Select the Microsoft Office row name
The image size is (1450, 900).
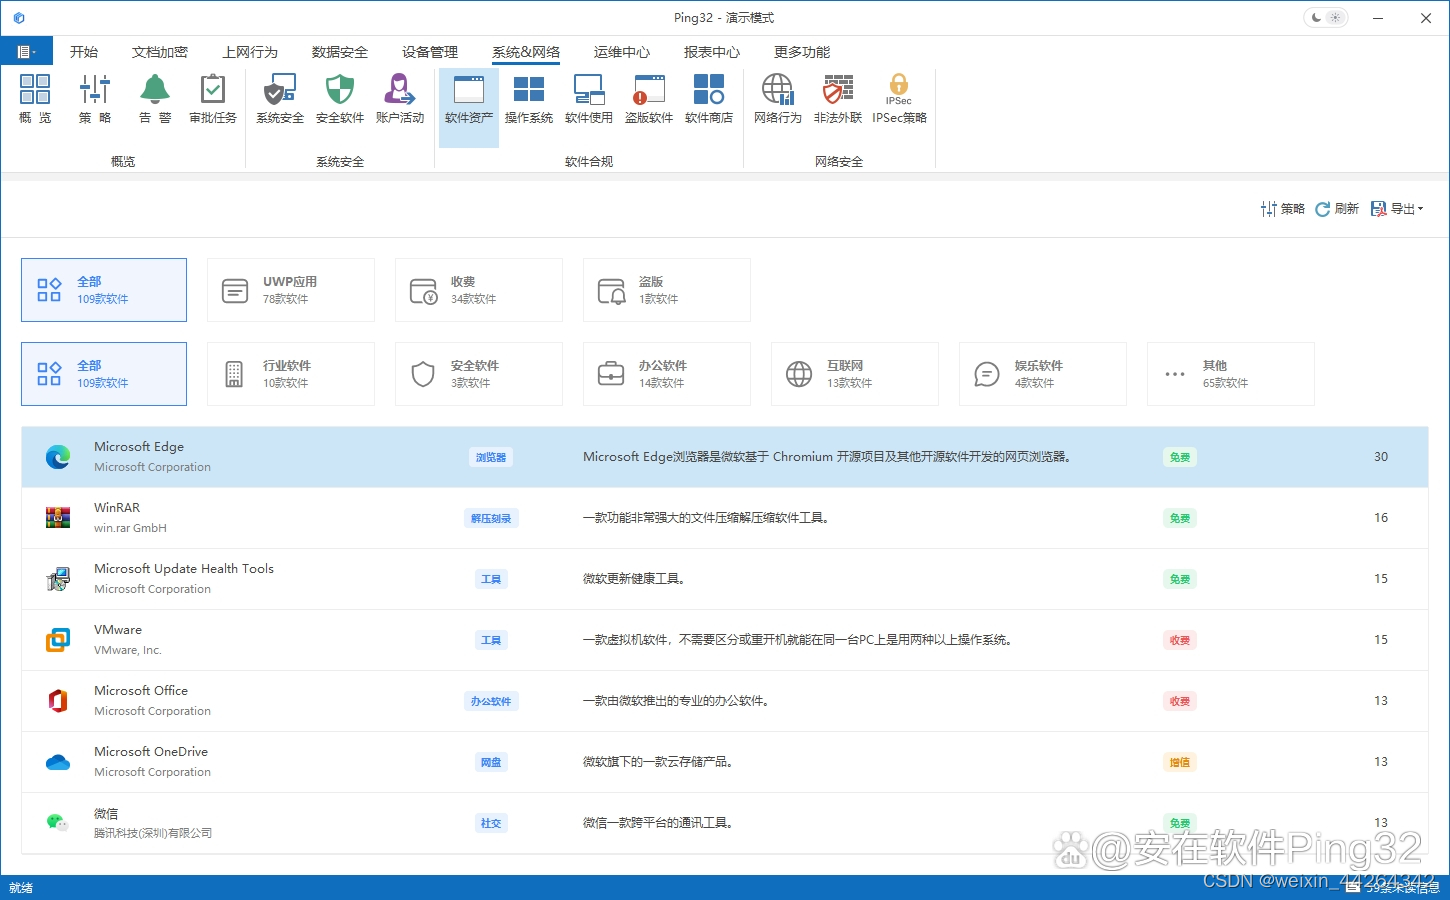coord(141,691)
